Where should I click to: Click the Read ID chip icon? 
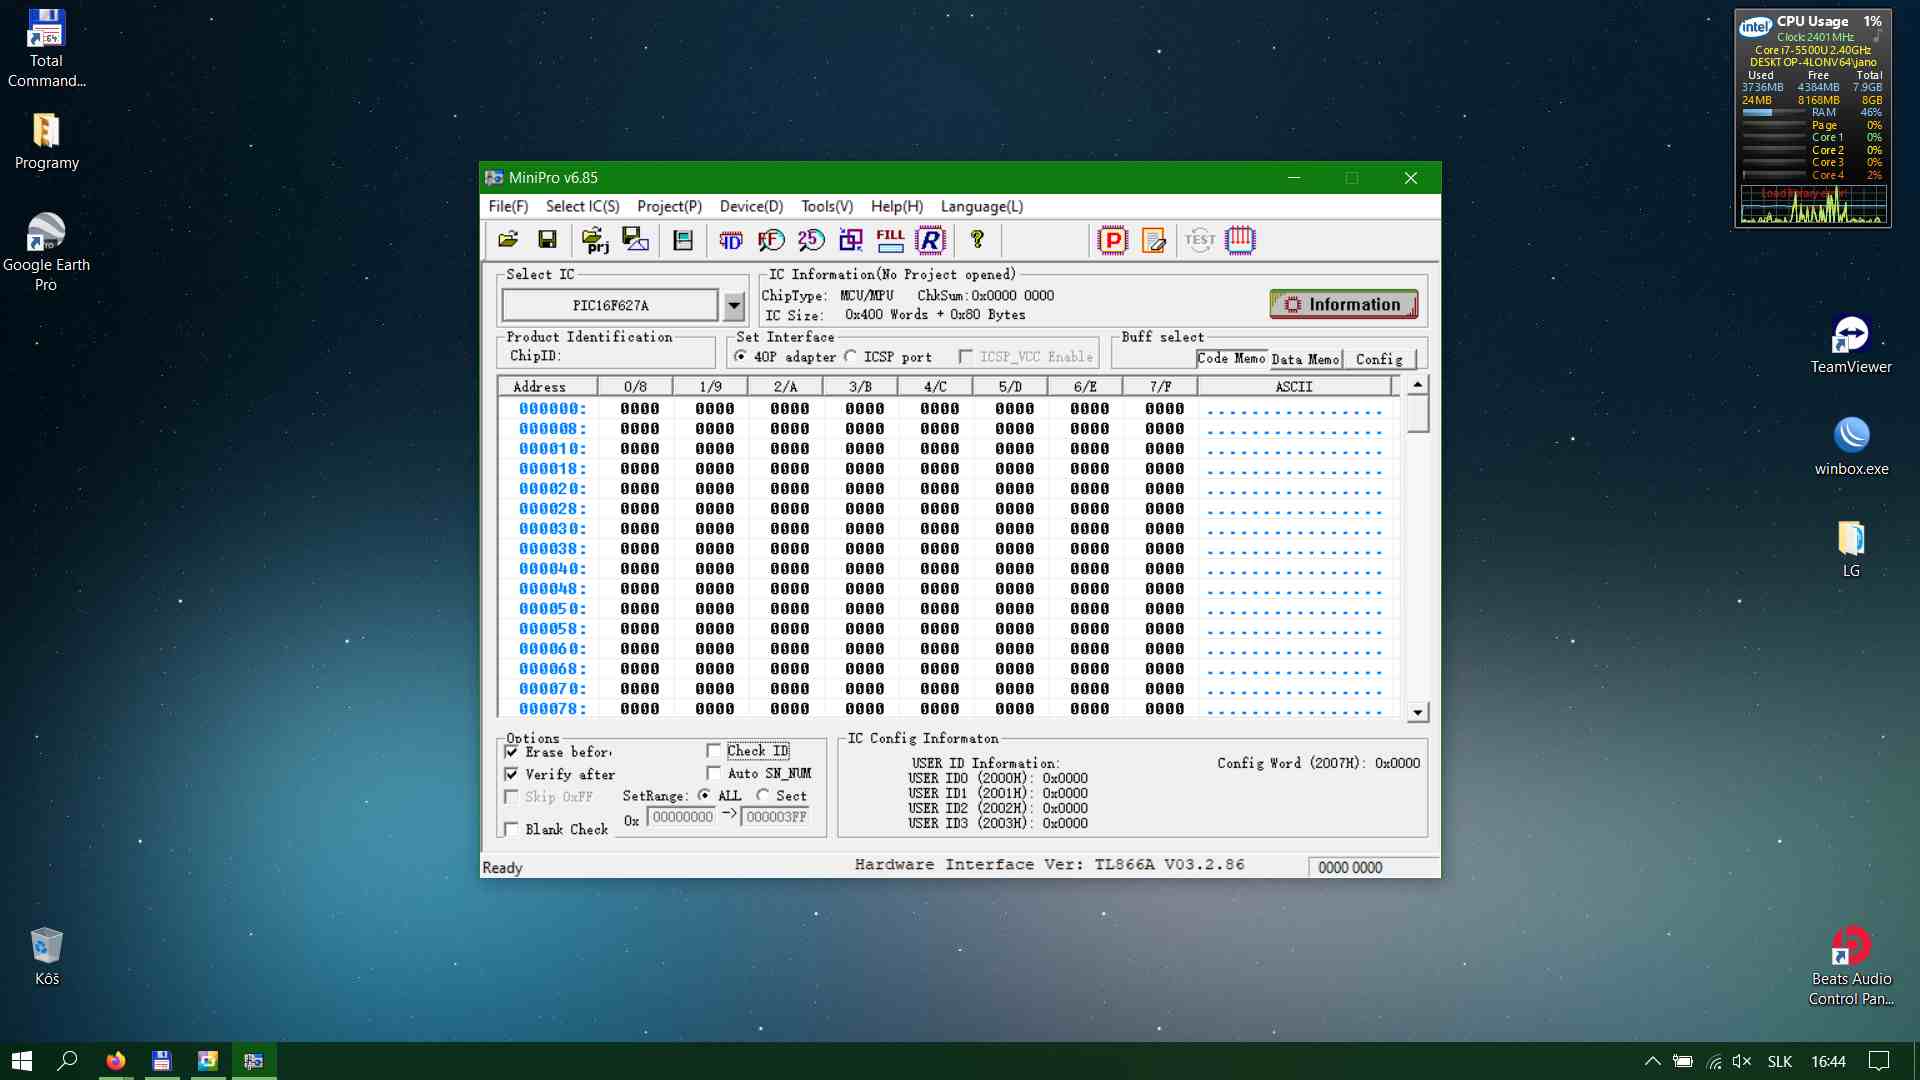click(x=731, y=240)
